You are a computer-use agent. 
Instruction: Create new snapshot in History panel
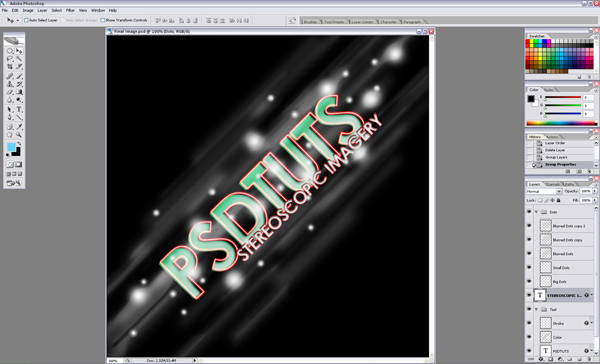pyautogui.click(x=579, y=171)
